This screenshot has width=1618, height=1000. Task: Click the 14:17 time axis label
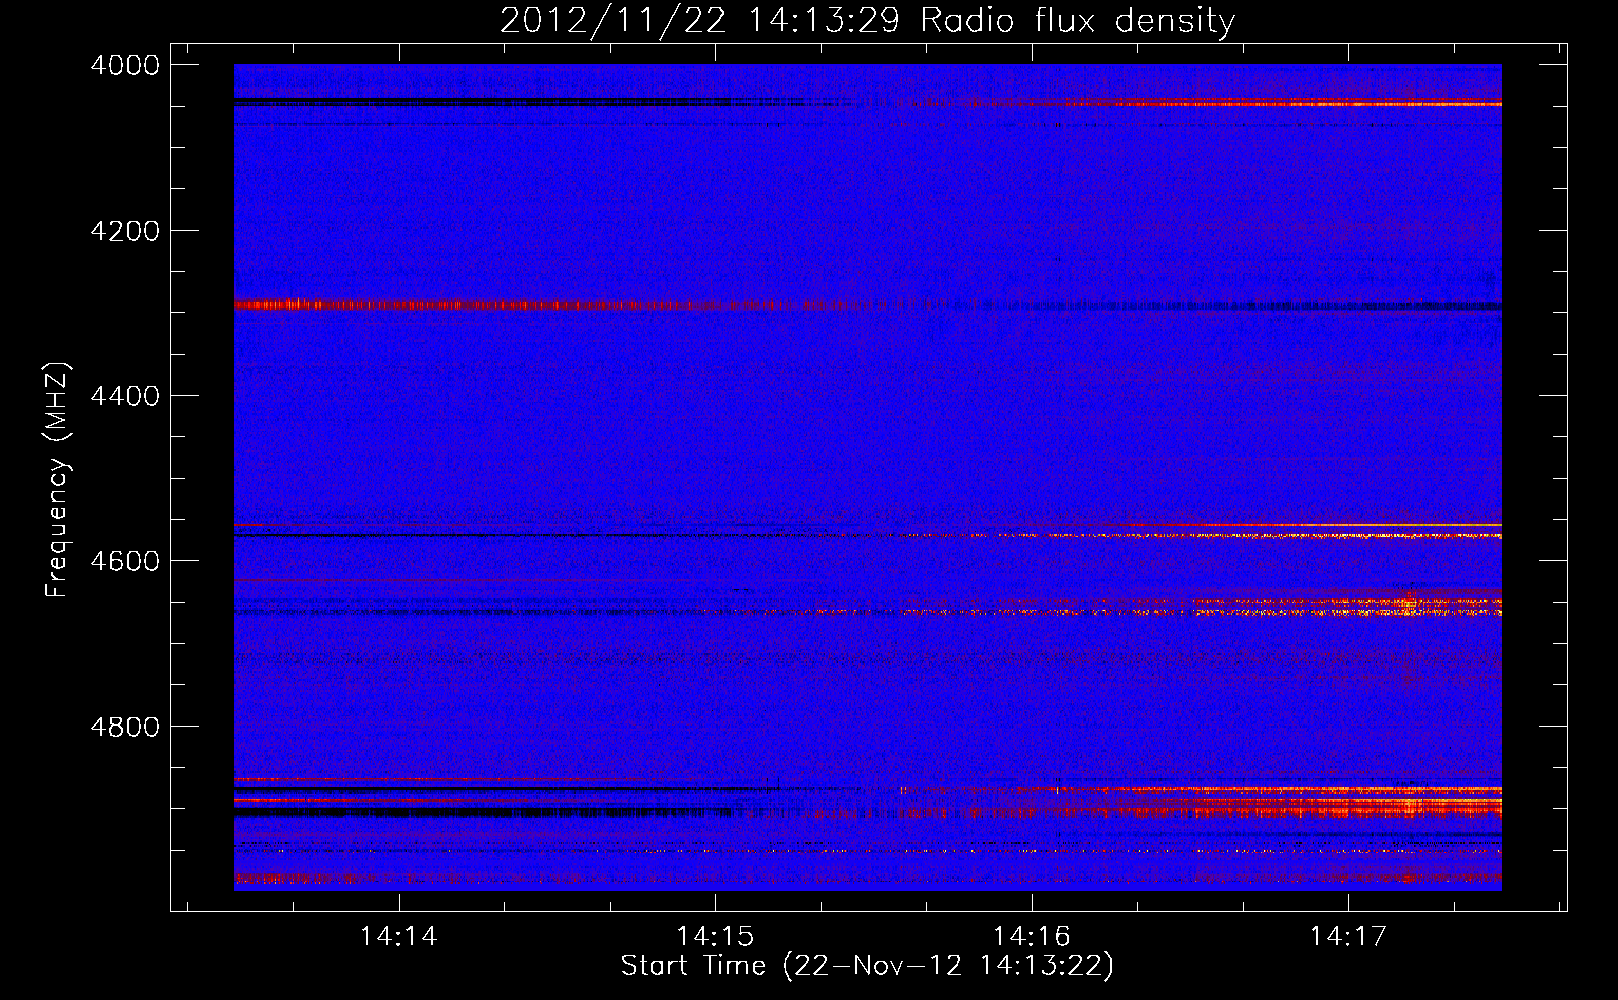(x=1348, y=936)
